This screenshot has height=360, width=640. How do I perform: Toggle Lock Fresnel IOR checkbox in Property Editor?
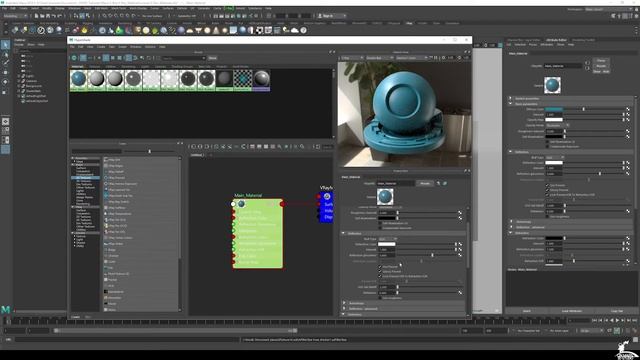[x=380, y=276]
